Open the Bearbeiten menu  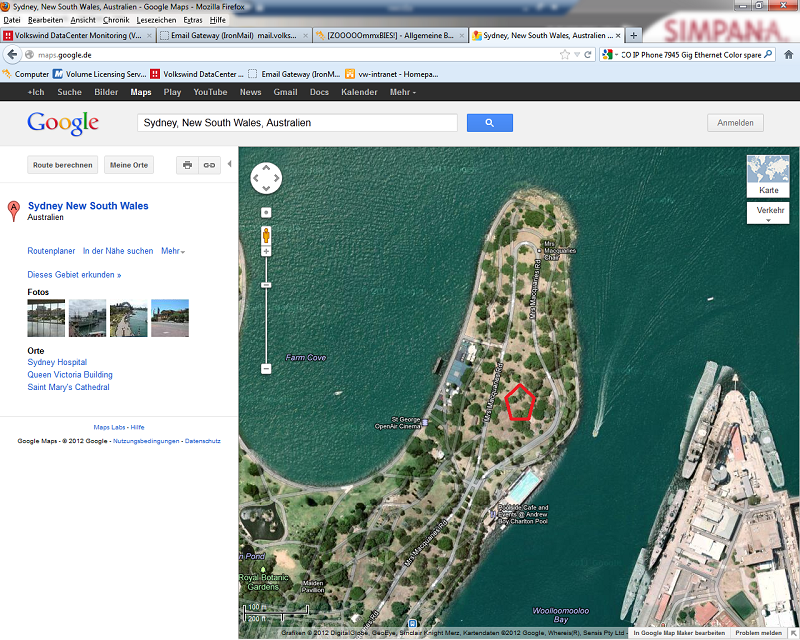(x=45, y=20)
